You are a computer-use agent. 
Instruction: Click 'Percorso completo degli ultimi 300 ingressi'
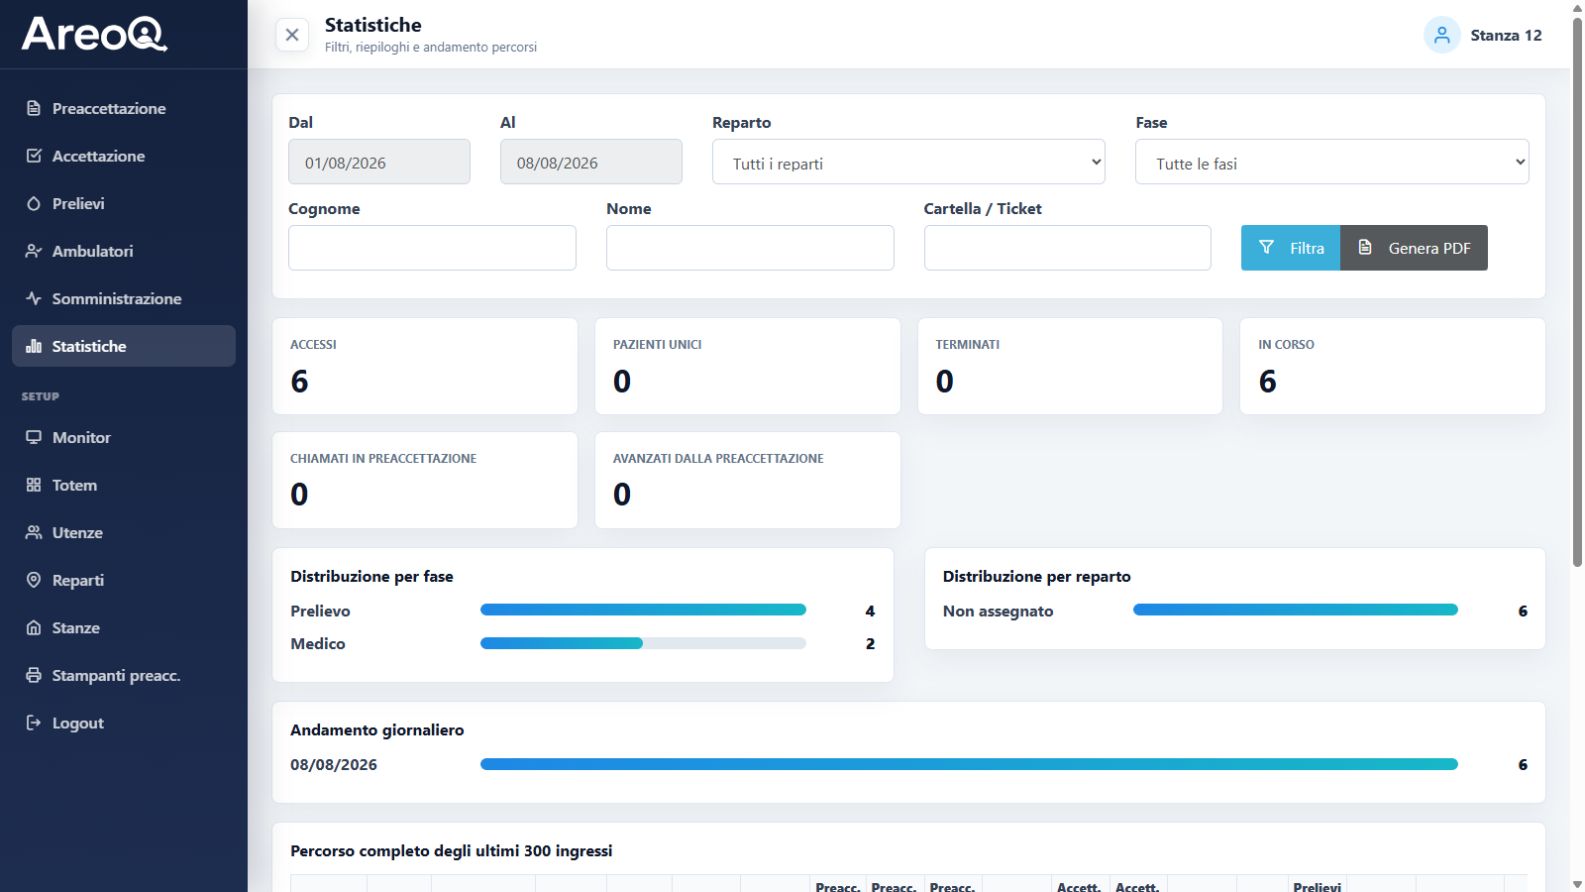point(451,851)
